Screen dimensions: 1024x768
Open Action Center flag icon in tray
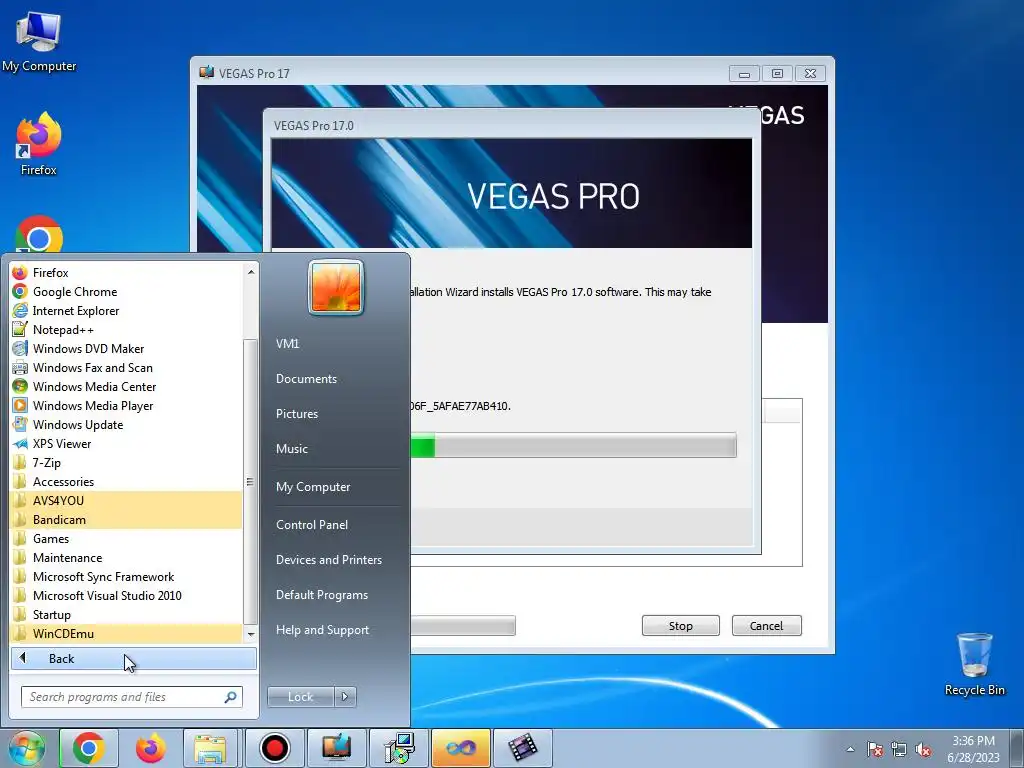tap(874, 749)
